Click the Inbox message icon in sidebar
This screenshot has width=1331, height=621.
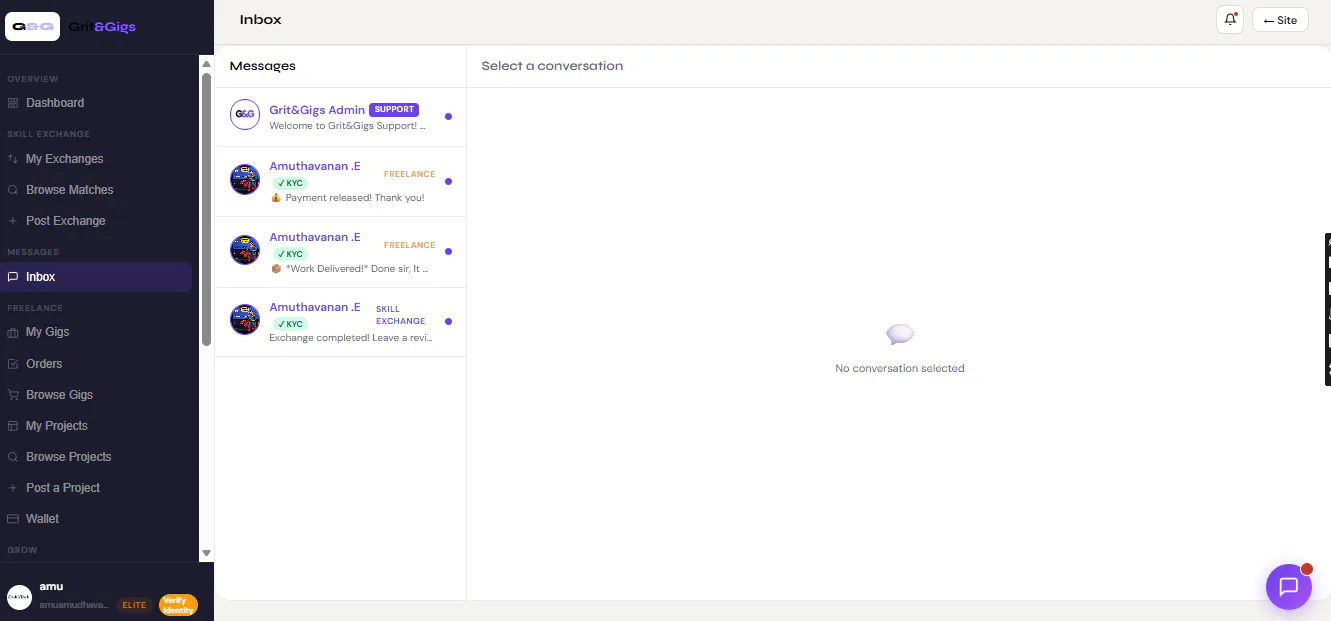point(13,277)
